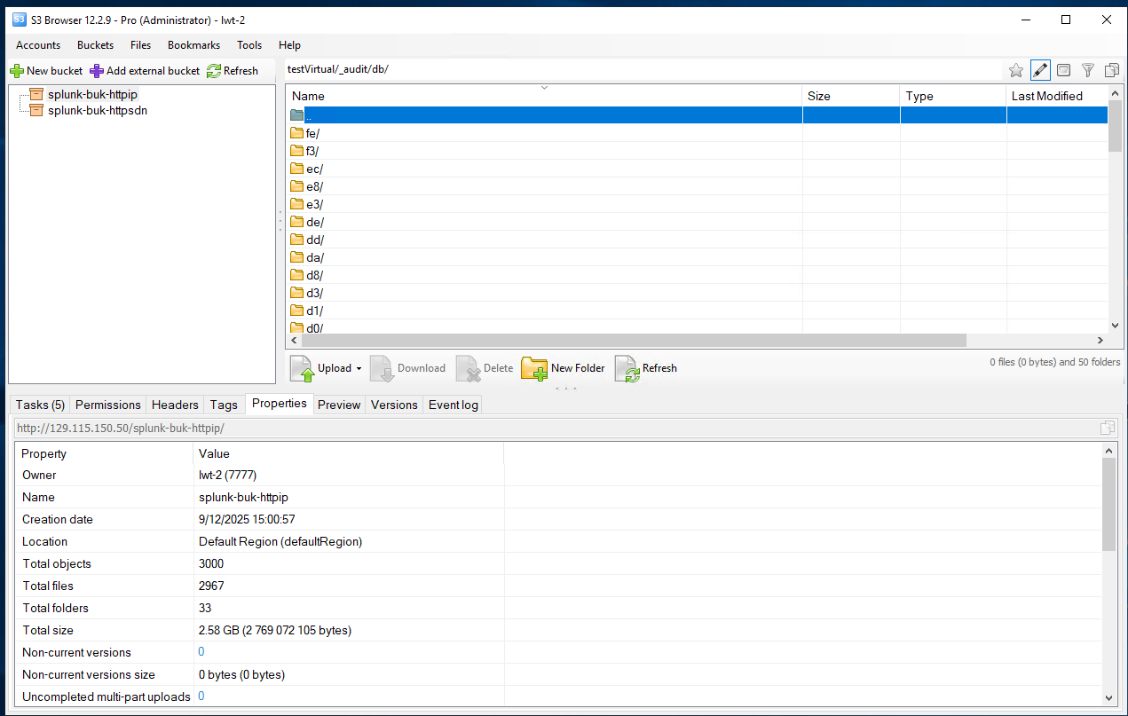Sort files by the Size column header
1128x716 pixels.
pos(850,96)
